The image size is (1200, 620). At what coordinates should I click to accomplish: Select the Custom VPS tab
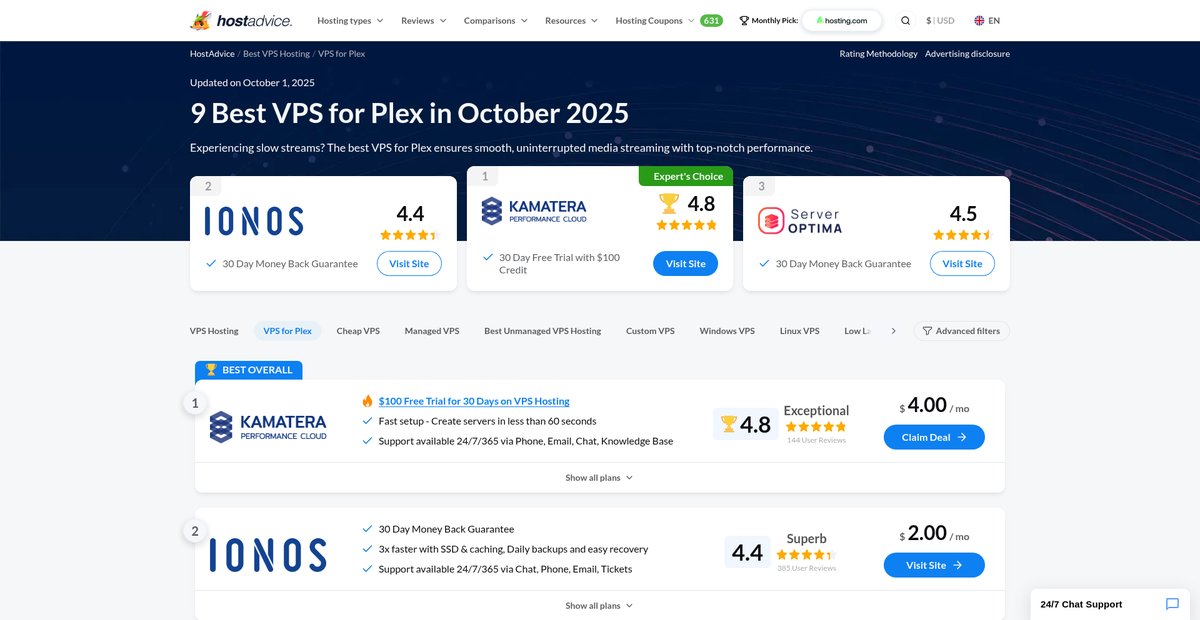click(650, 331)
